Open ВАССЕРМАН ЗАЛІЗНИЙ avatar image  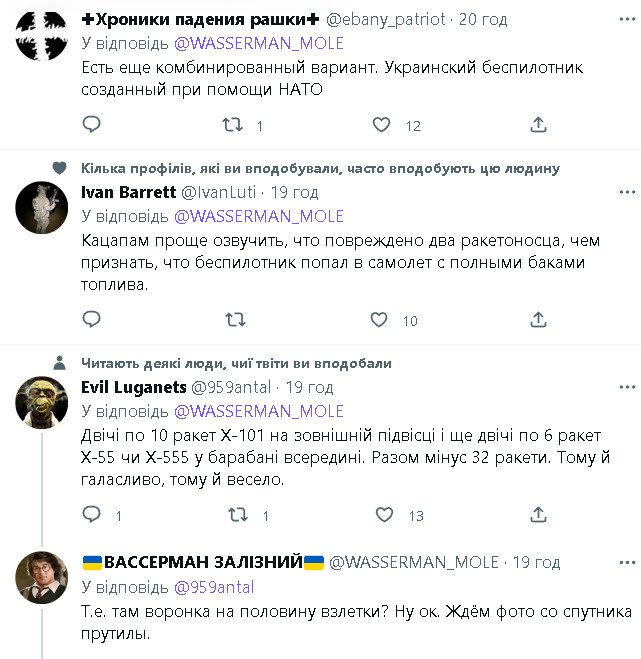42,577
